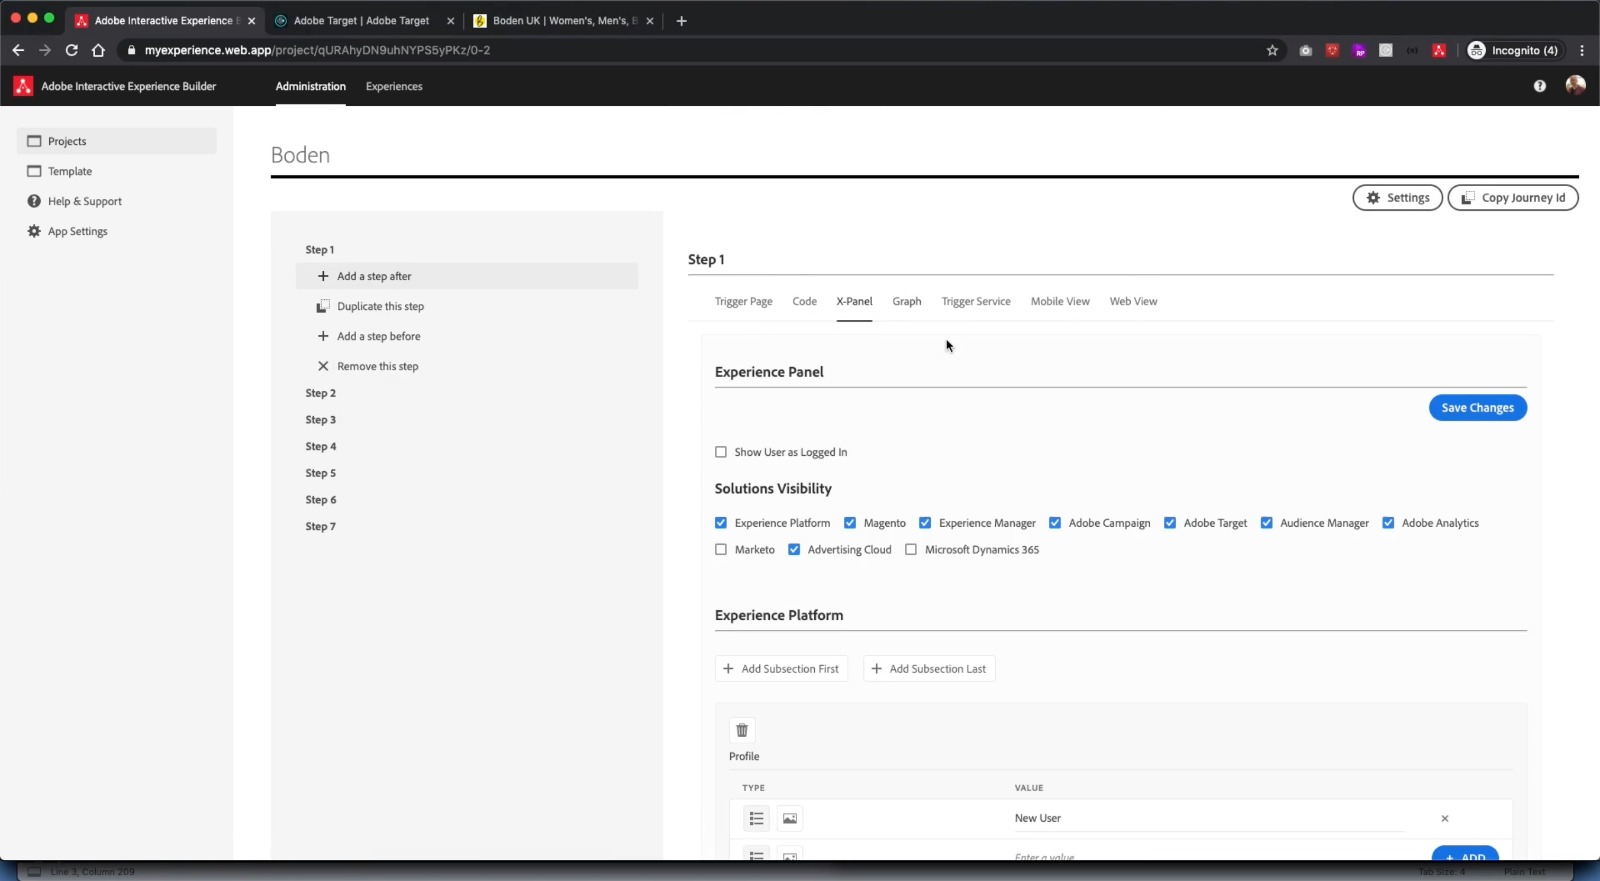1600x881 pixels.
Task: Click Add Subsection First button
Action: [781, 669]
